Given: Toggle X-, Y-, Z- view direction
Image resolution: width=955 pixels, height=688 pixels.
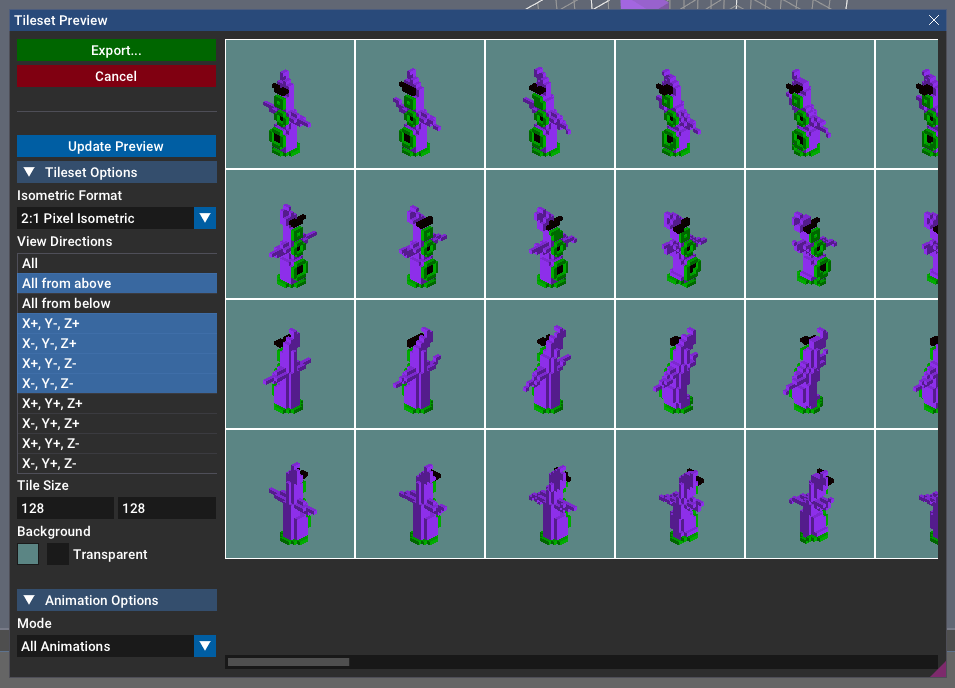Looking at the screenshot, I should (x=117, y=384).
